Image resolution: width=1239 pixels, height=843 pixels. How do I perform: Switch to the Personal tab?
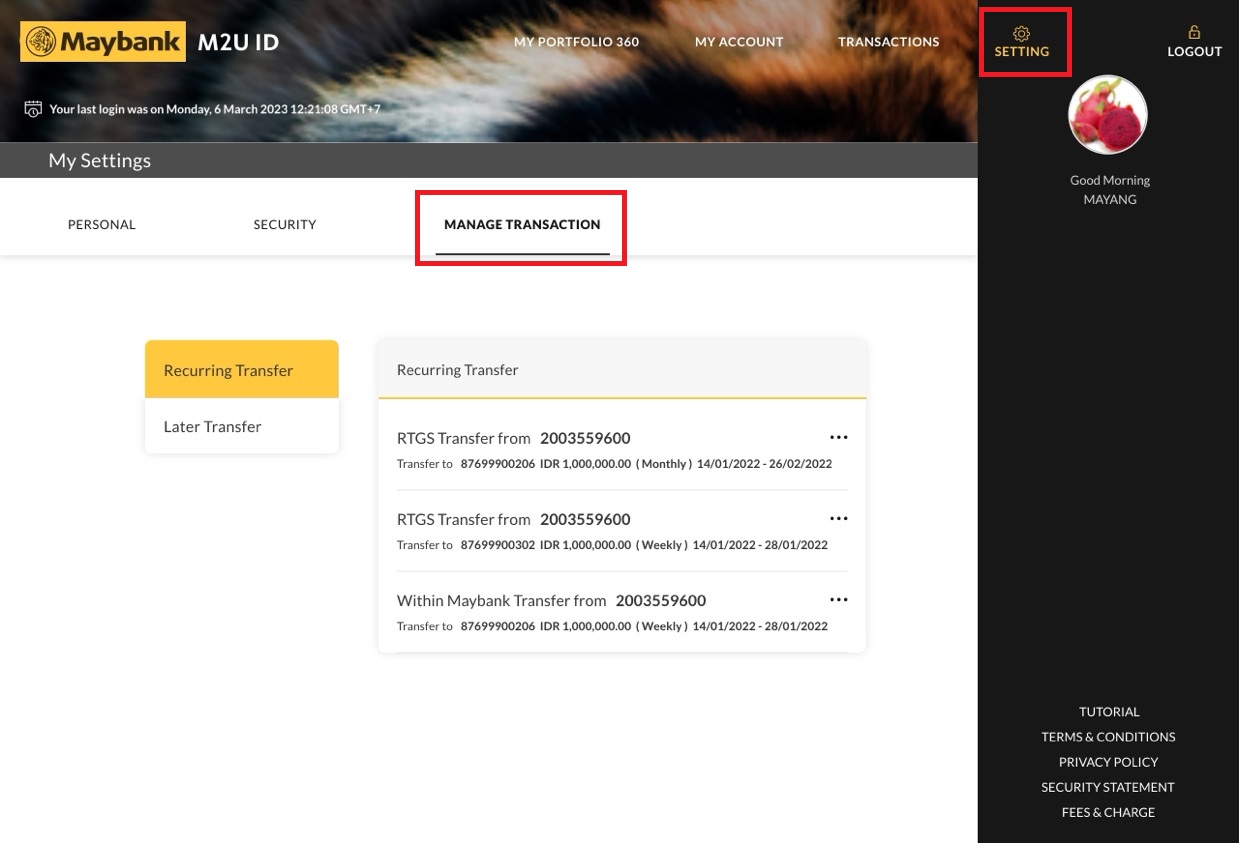click(x=101, y=225)
